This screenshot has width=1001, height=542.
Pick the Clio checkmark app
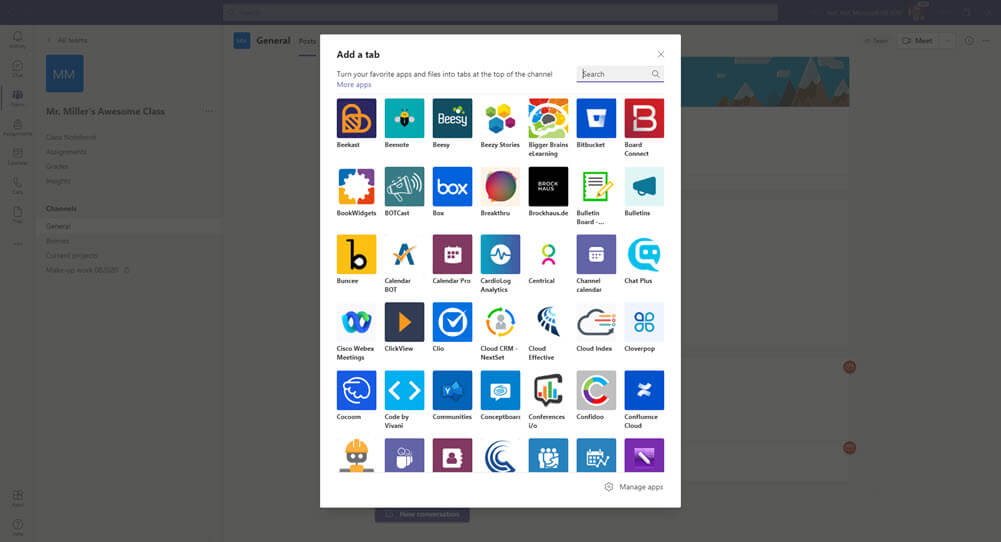coord(452,322)
